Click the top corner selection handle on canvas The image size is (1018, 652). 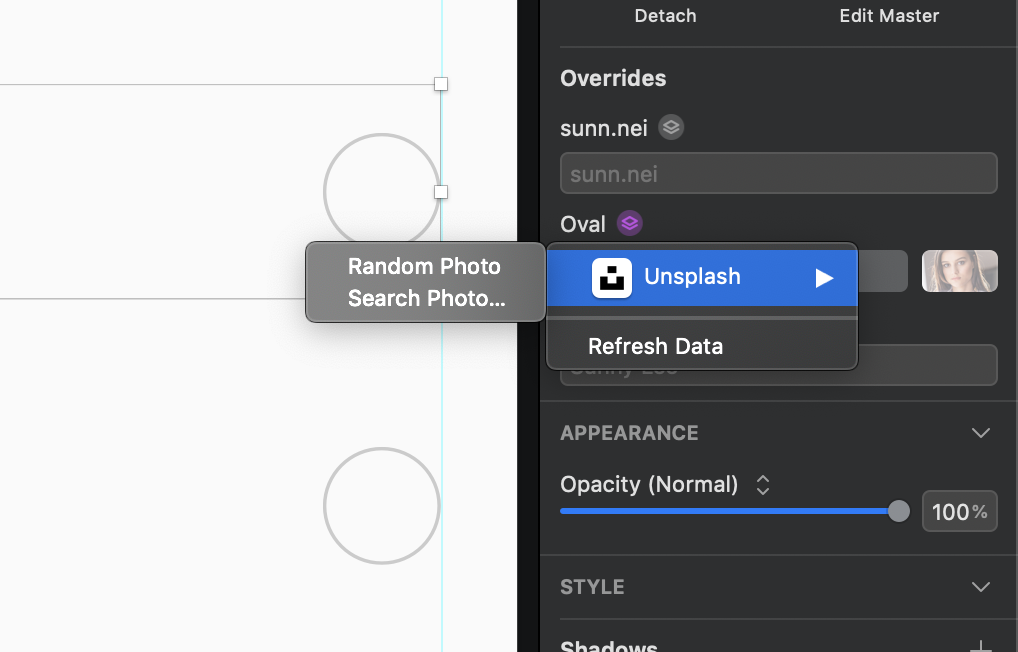click(x=441, y=84)
